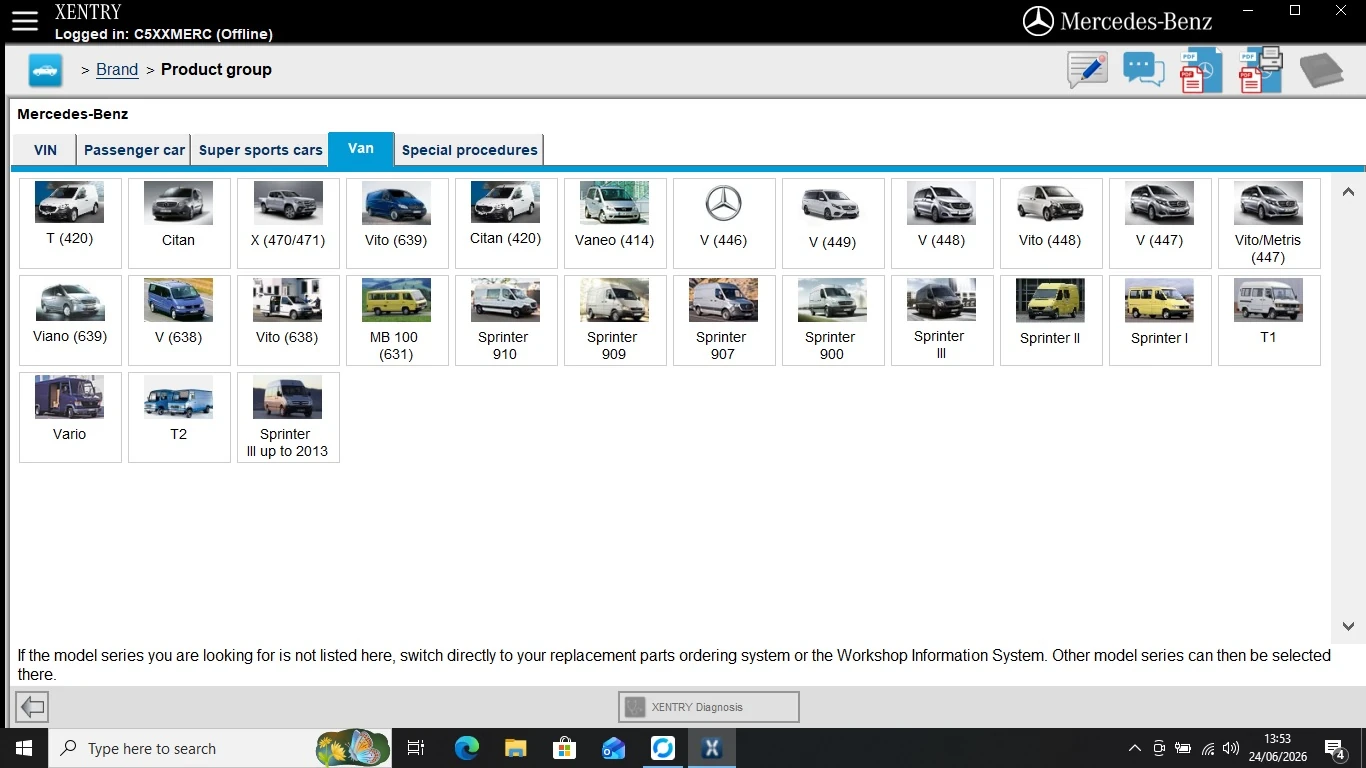Pick the T1 van tile
Viewport: 1366px width, 768px height.
coord(1269,320)
